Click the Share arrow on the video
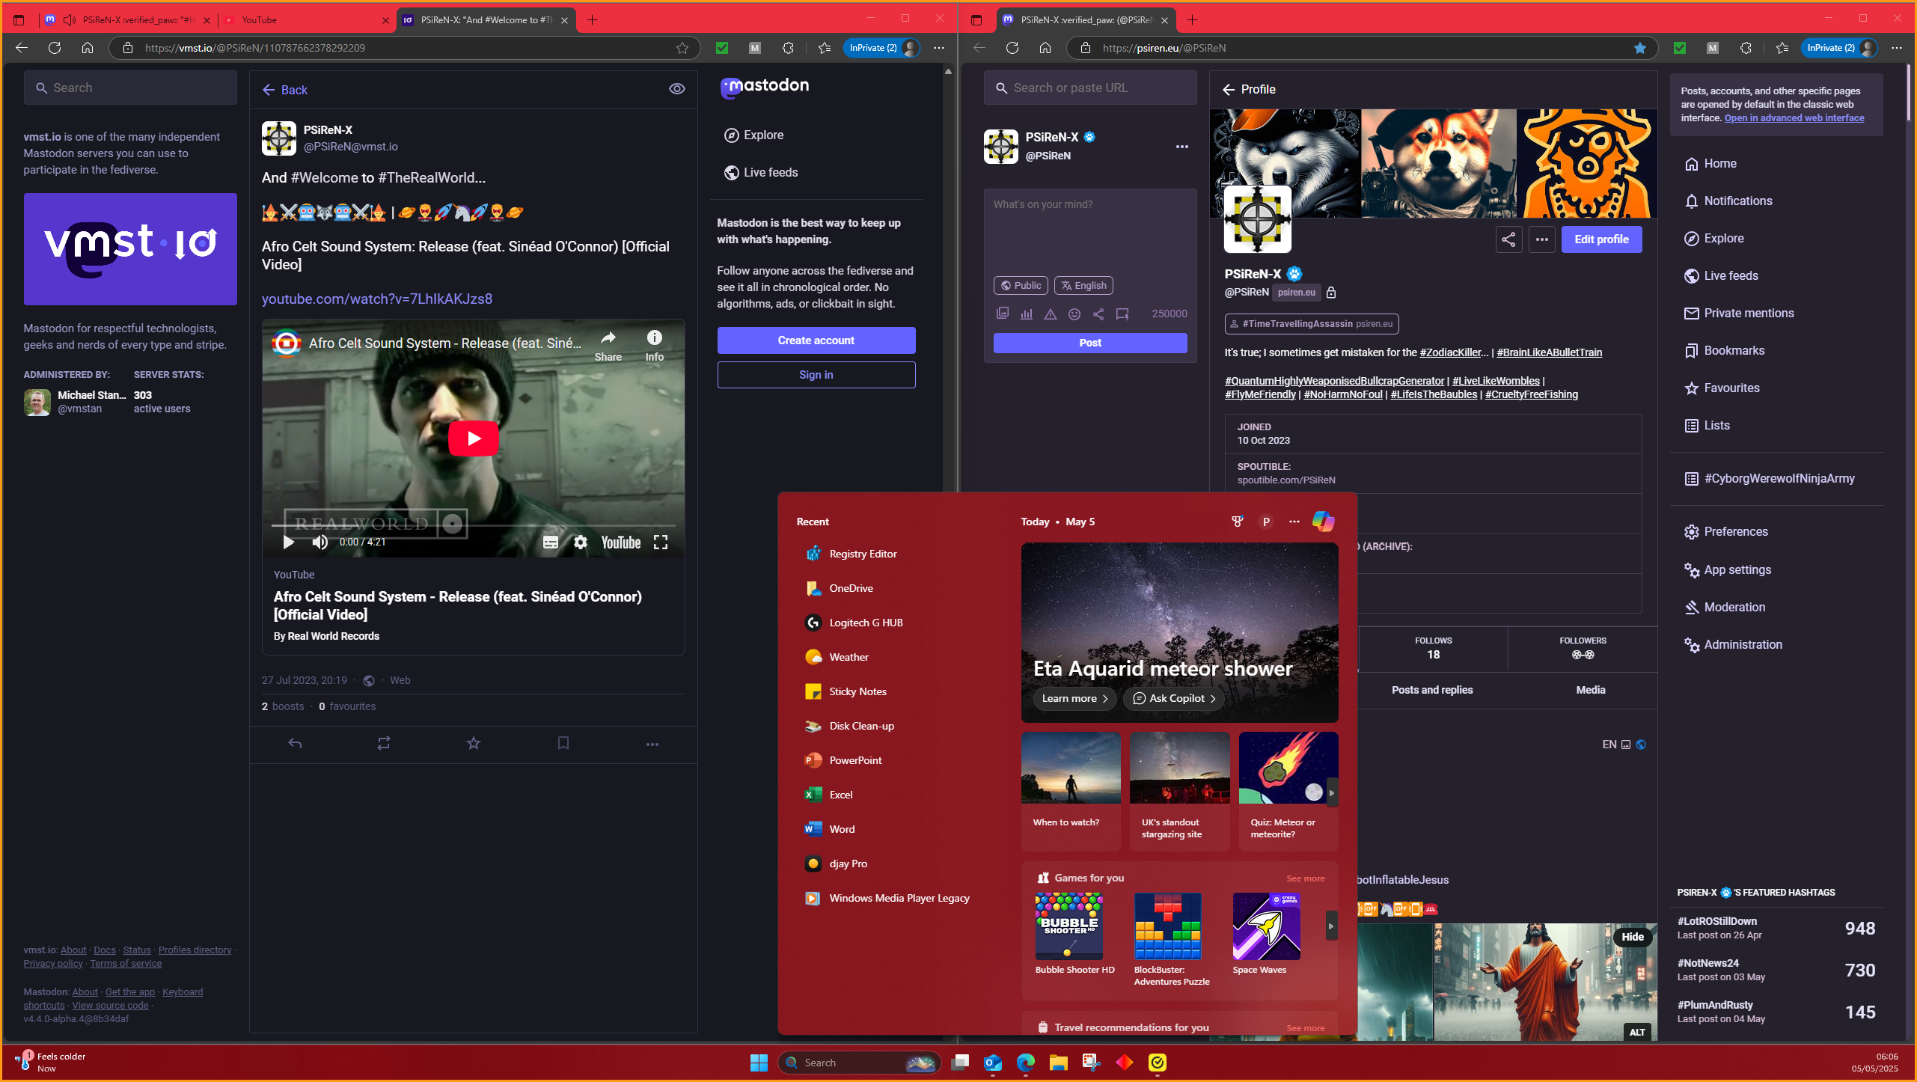This screenshot has height=1082, width=1917. click(608, 345)
